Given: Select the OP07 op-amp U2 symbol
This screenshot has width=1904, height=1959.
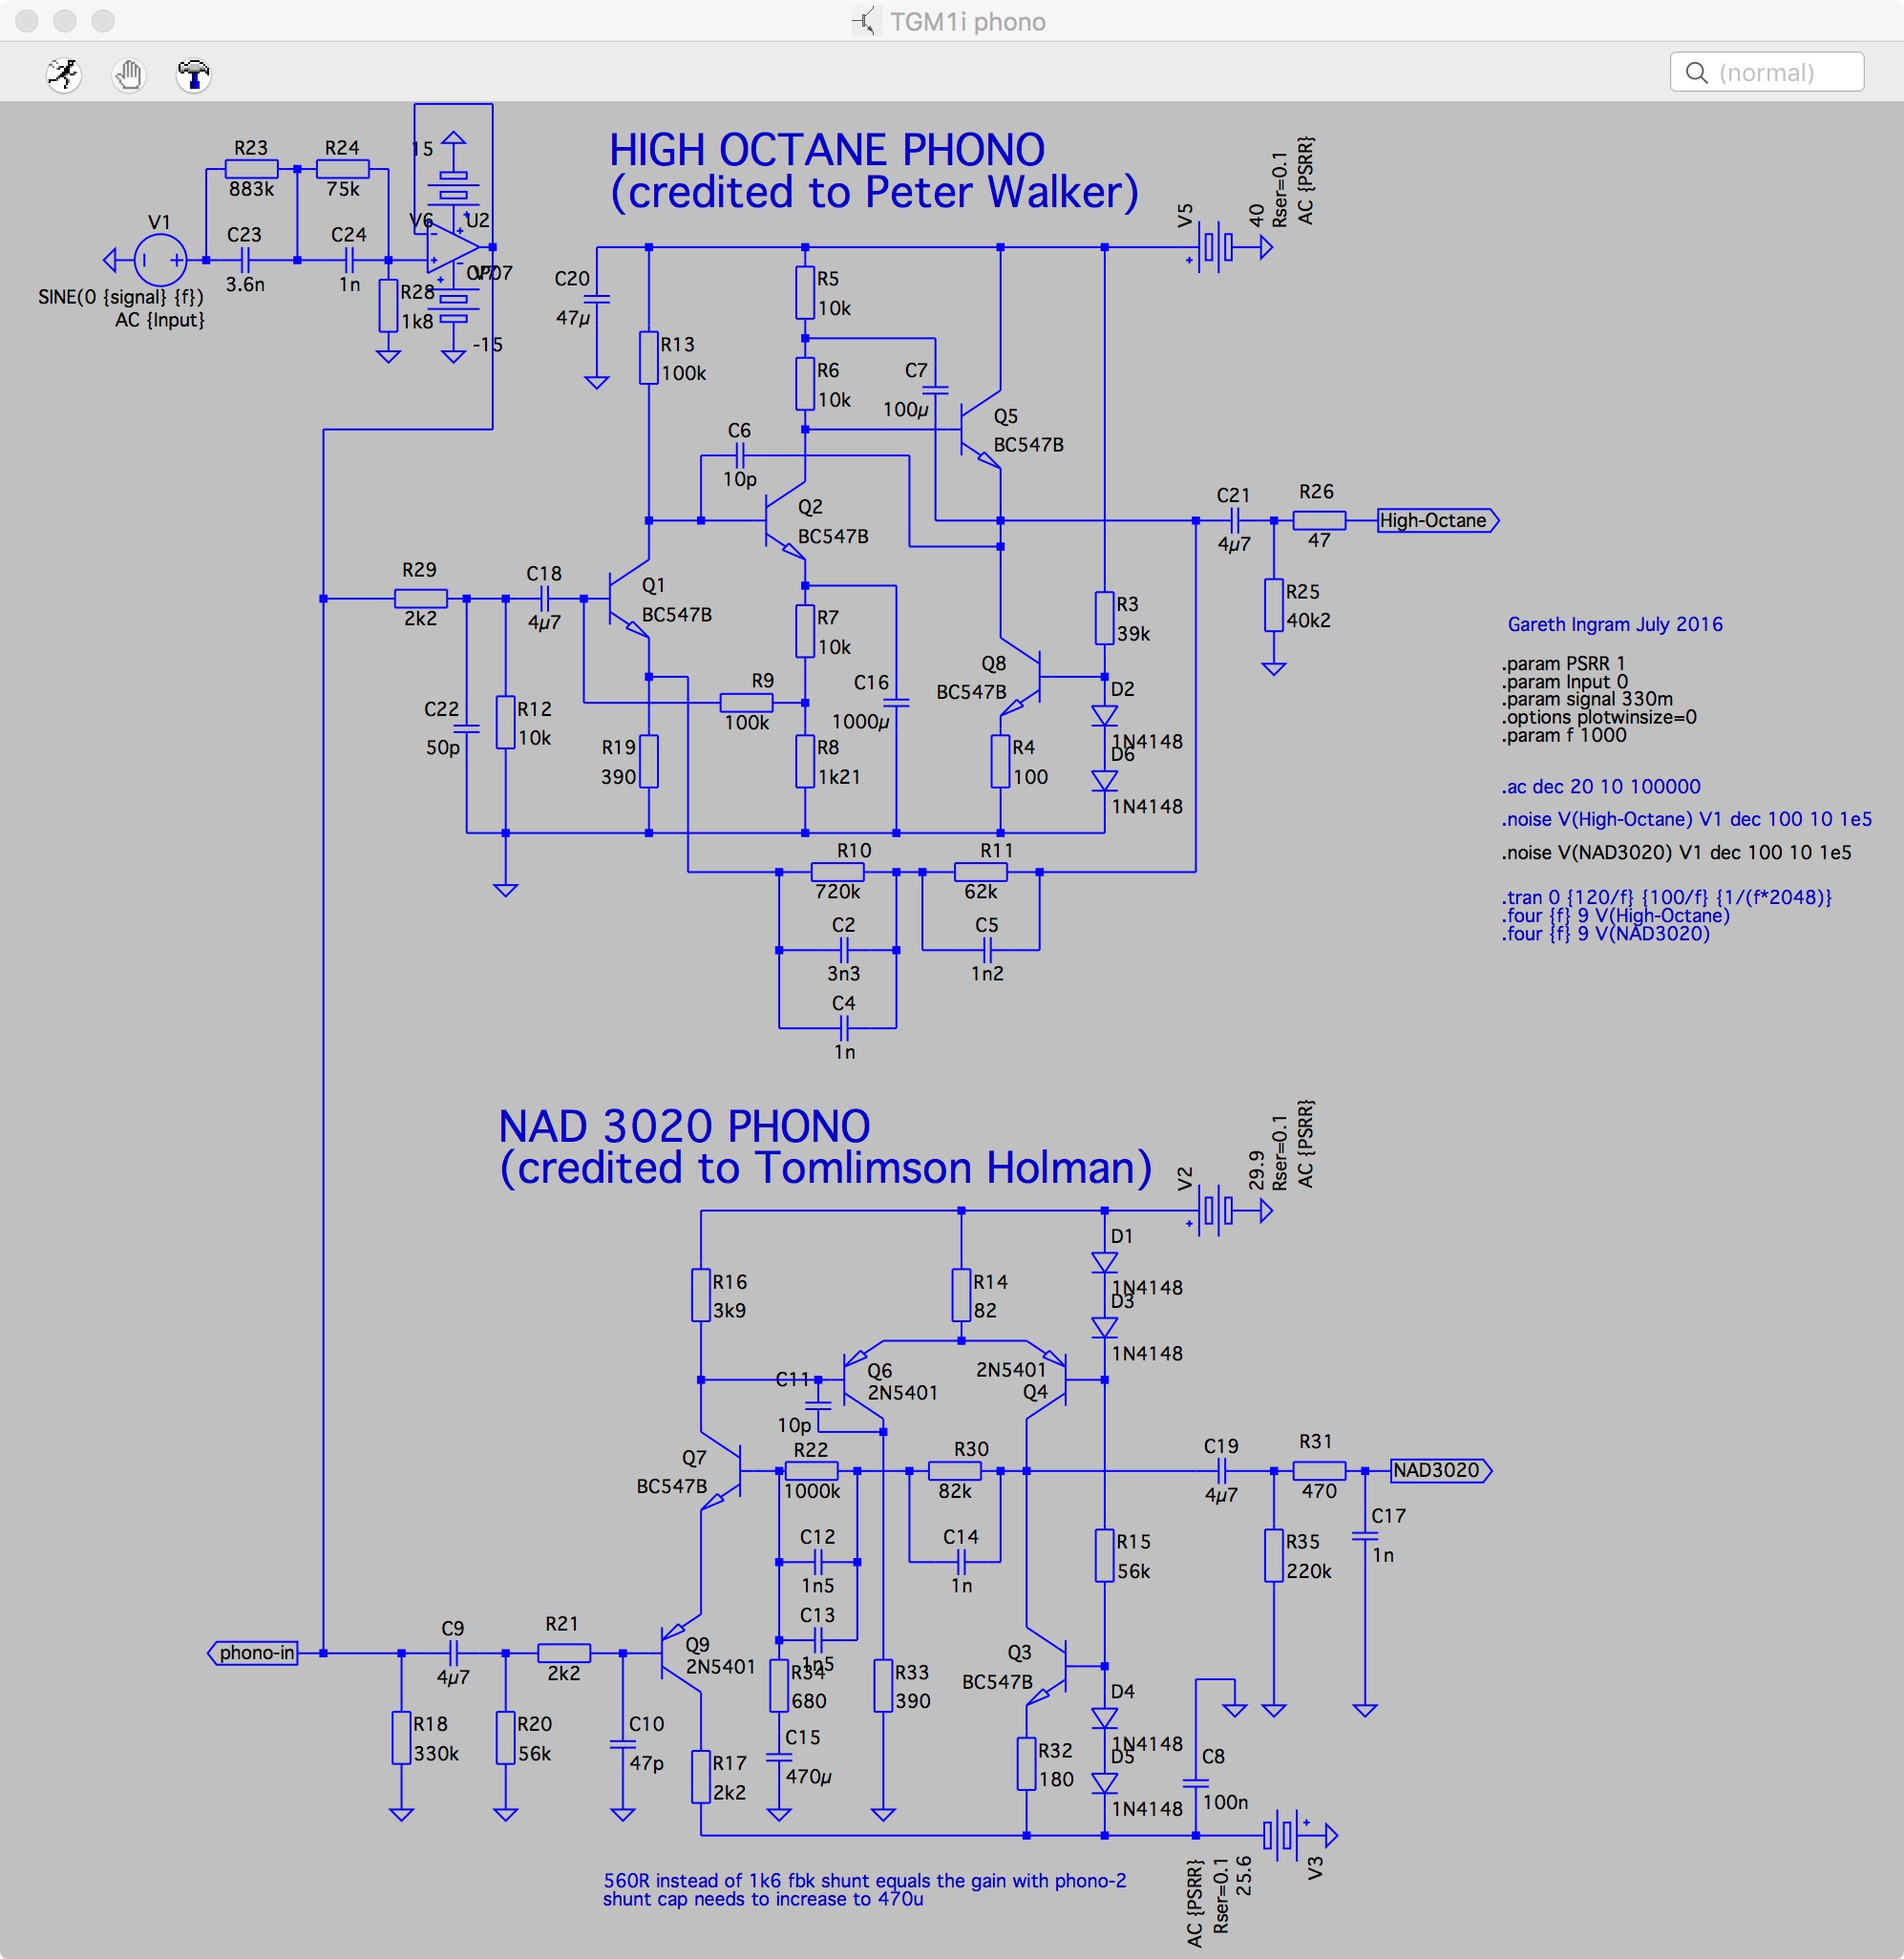Looking at the screenshot, I should click(453, 247).
